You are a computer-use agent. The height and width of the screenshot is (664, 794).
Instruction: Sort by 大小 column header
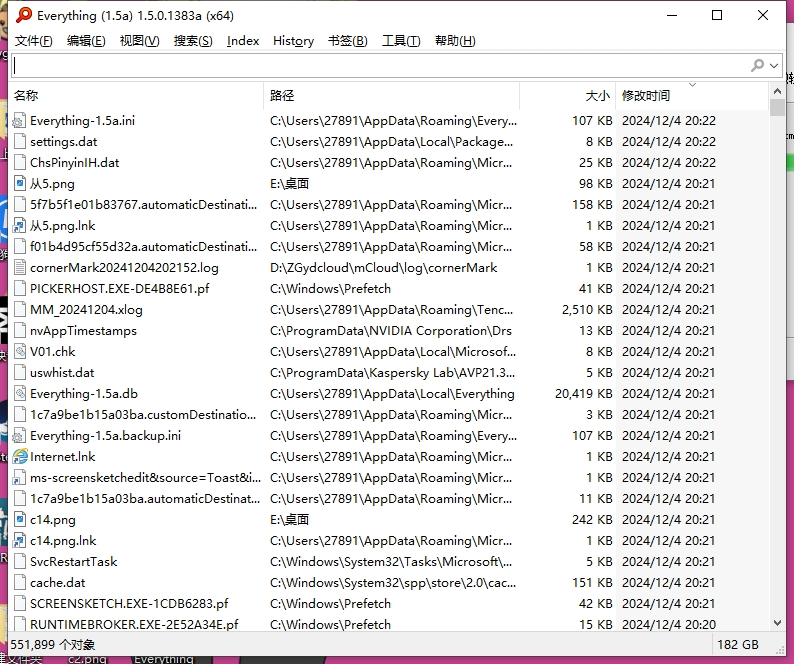(568, 96)
